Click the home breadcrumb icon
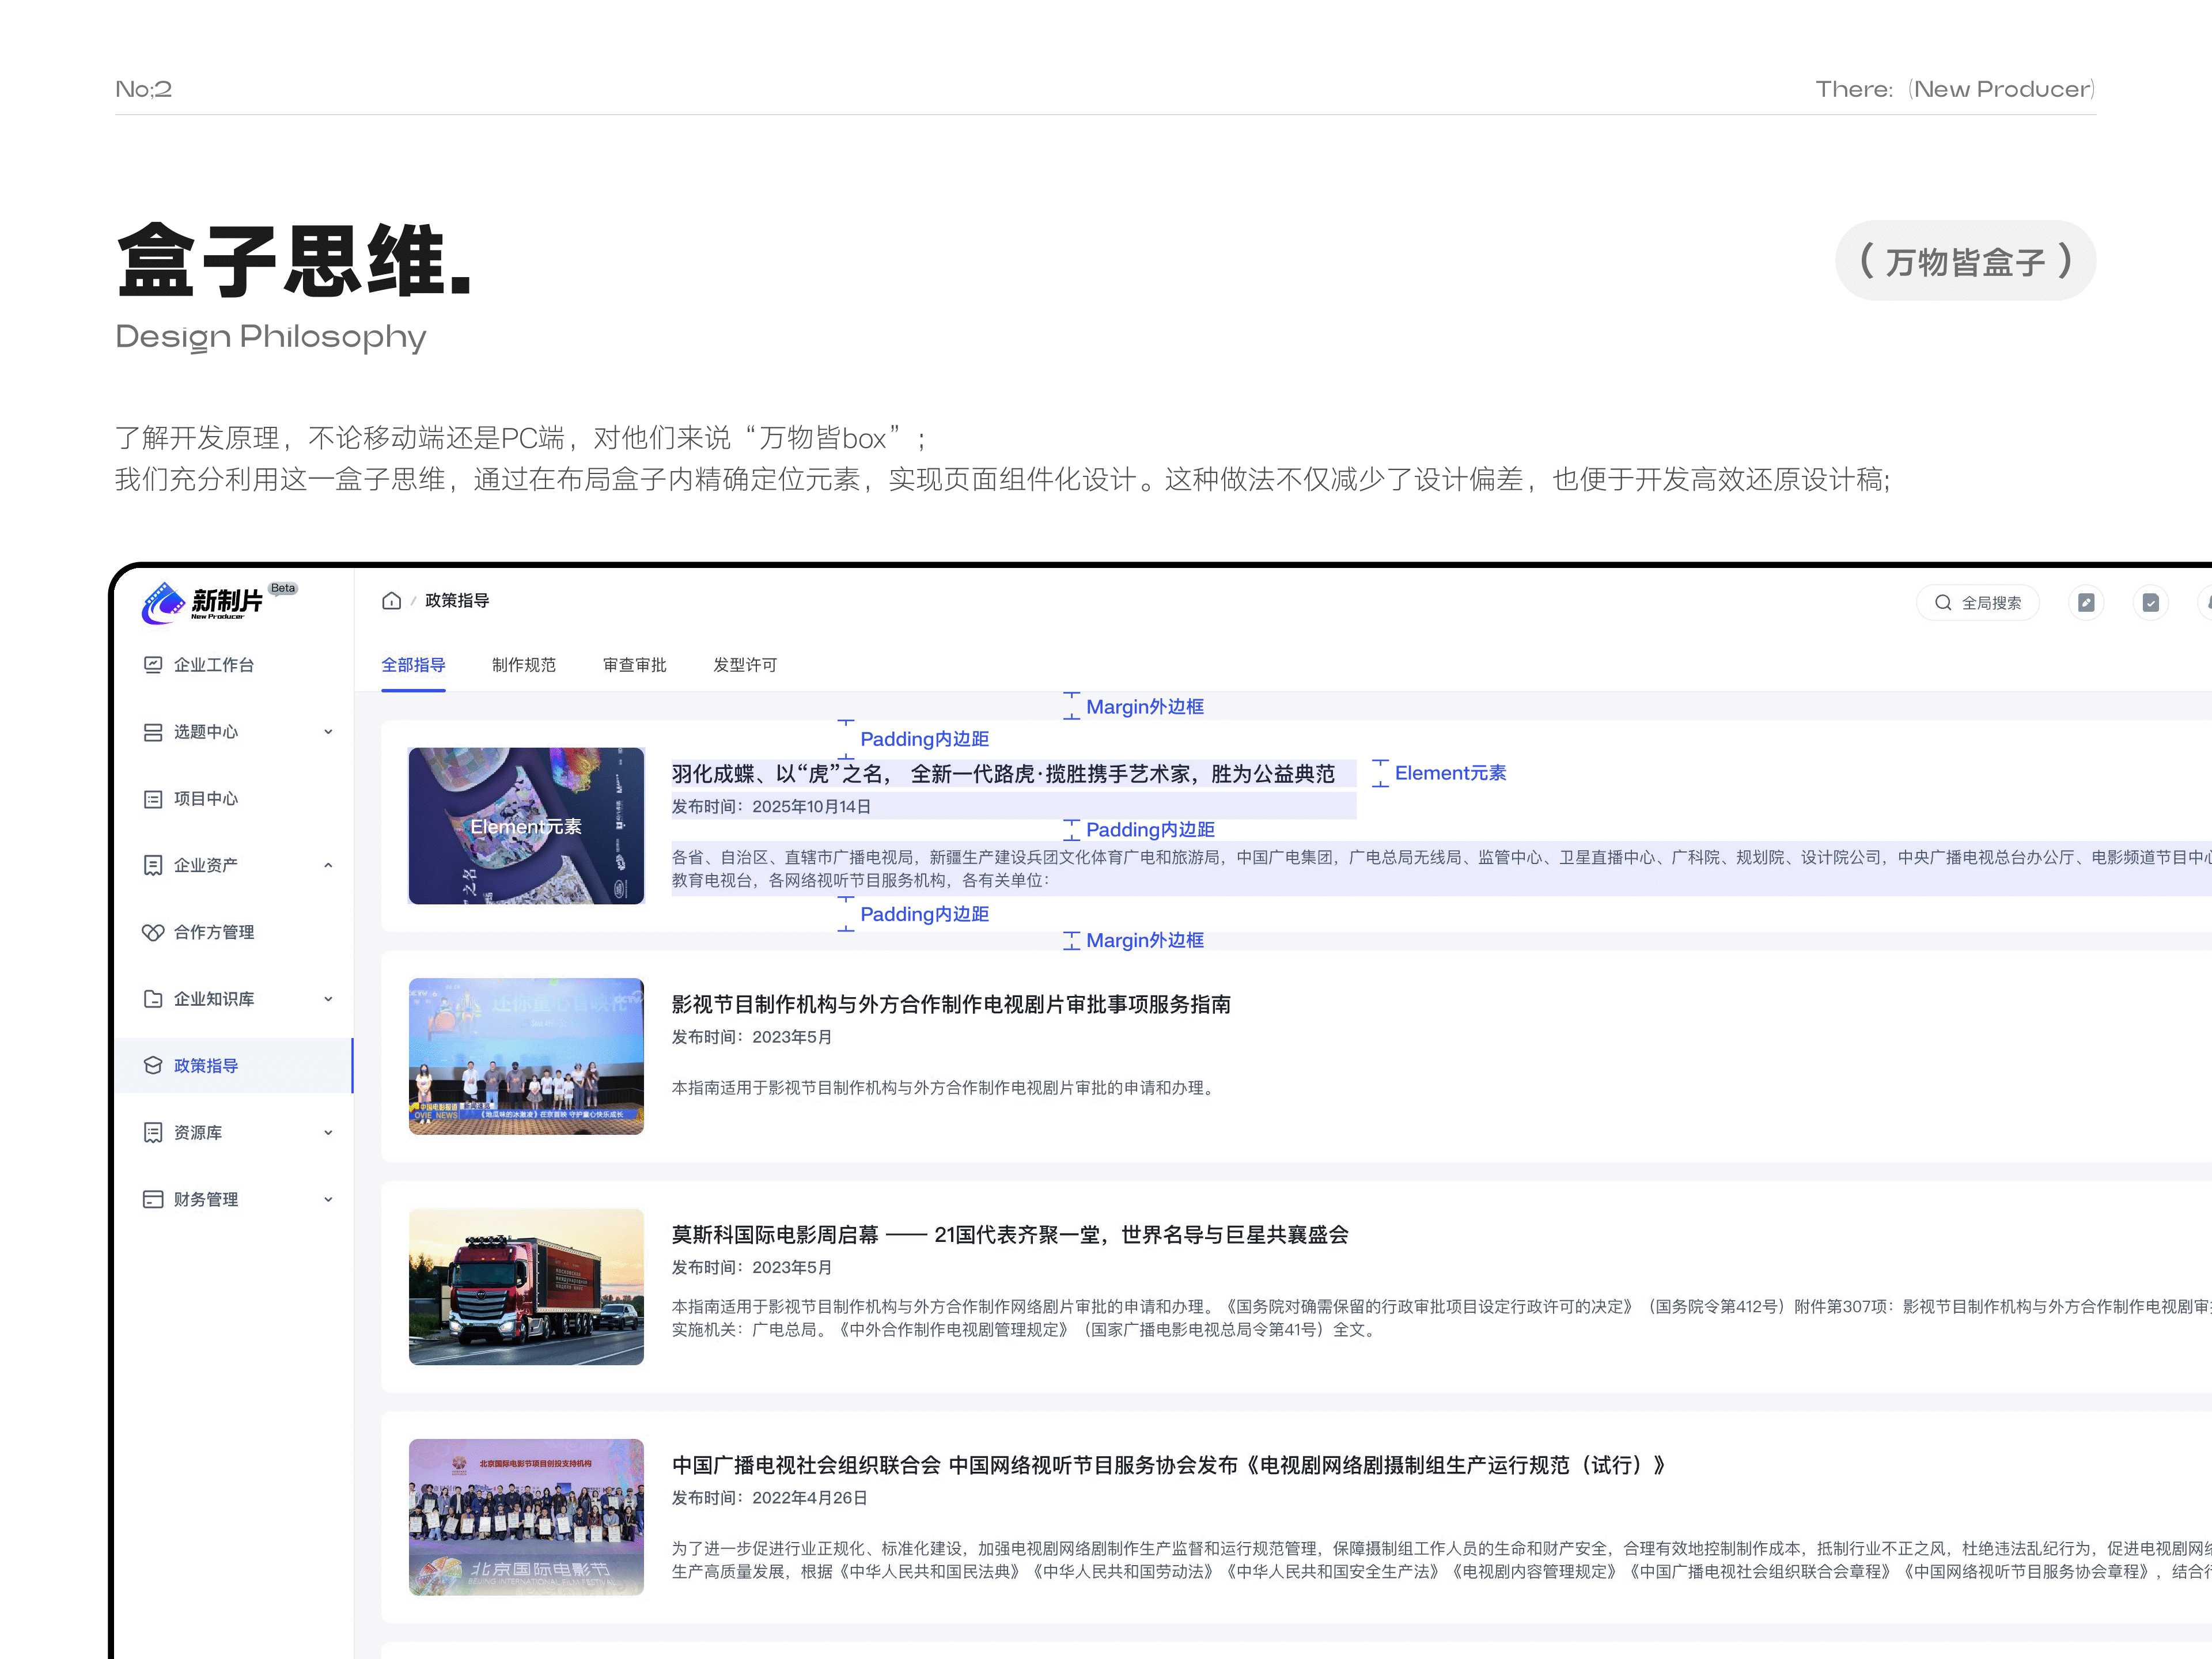 point(391,601)
